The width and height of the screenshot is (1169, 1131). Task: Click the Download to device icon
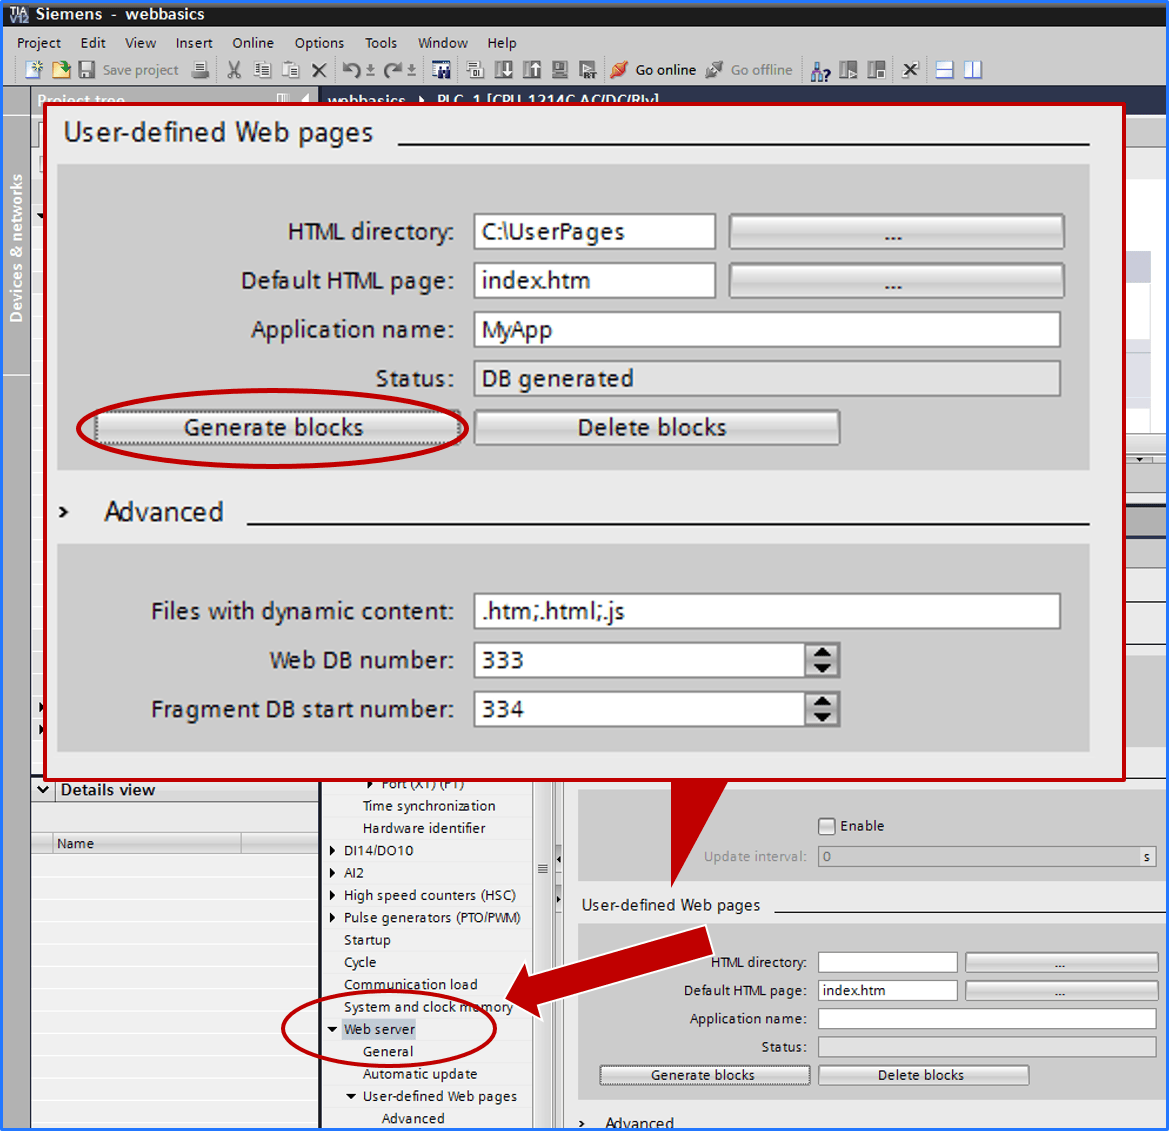click(x=504, y=69)
